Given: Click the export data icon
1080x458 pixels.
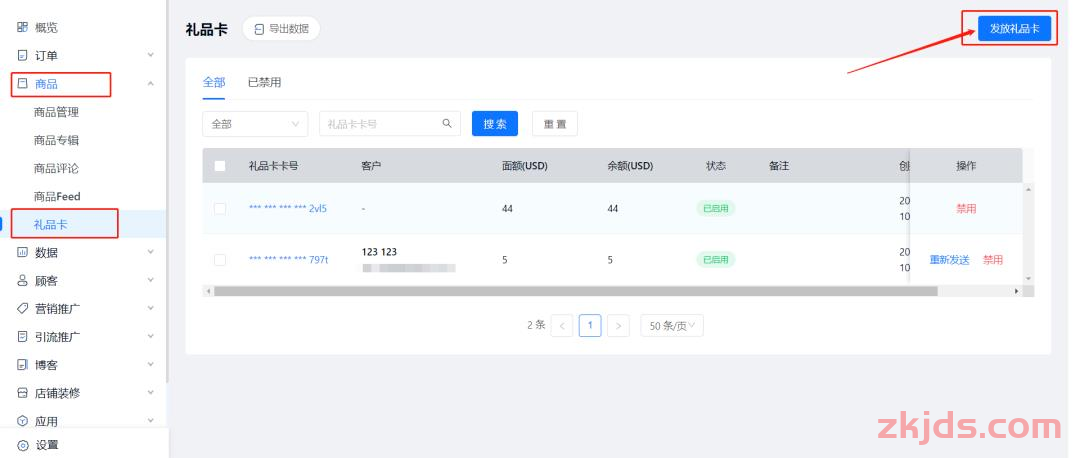Looking at the screenshot, I should point(259,29).
